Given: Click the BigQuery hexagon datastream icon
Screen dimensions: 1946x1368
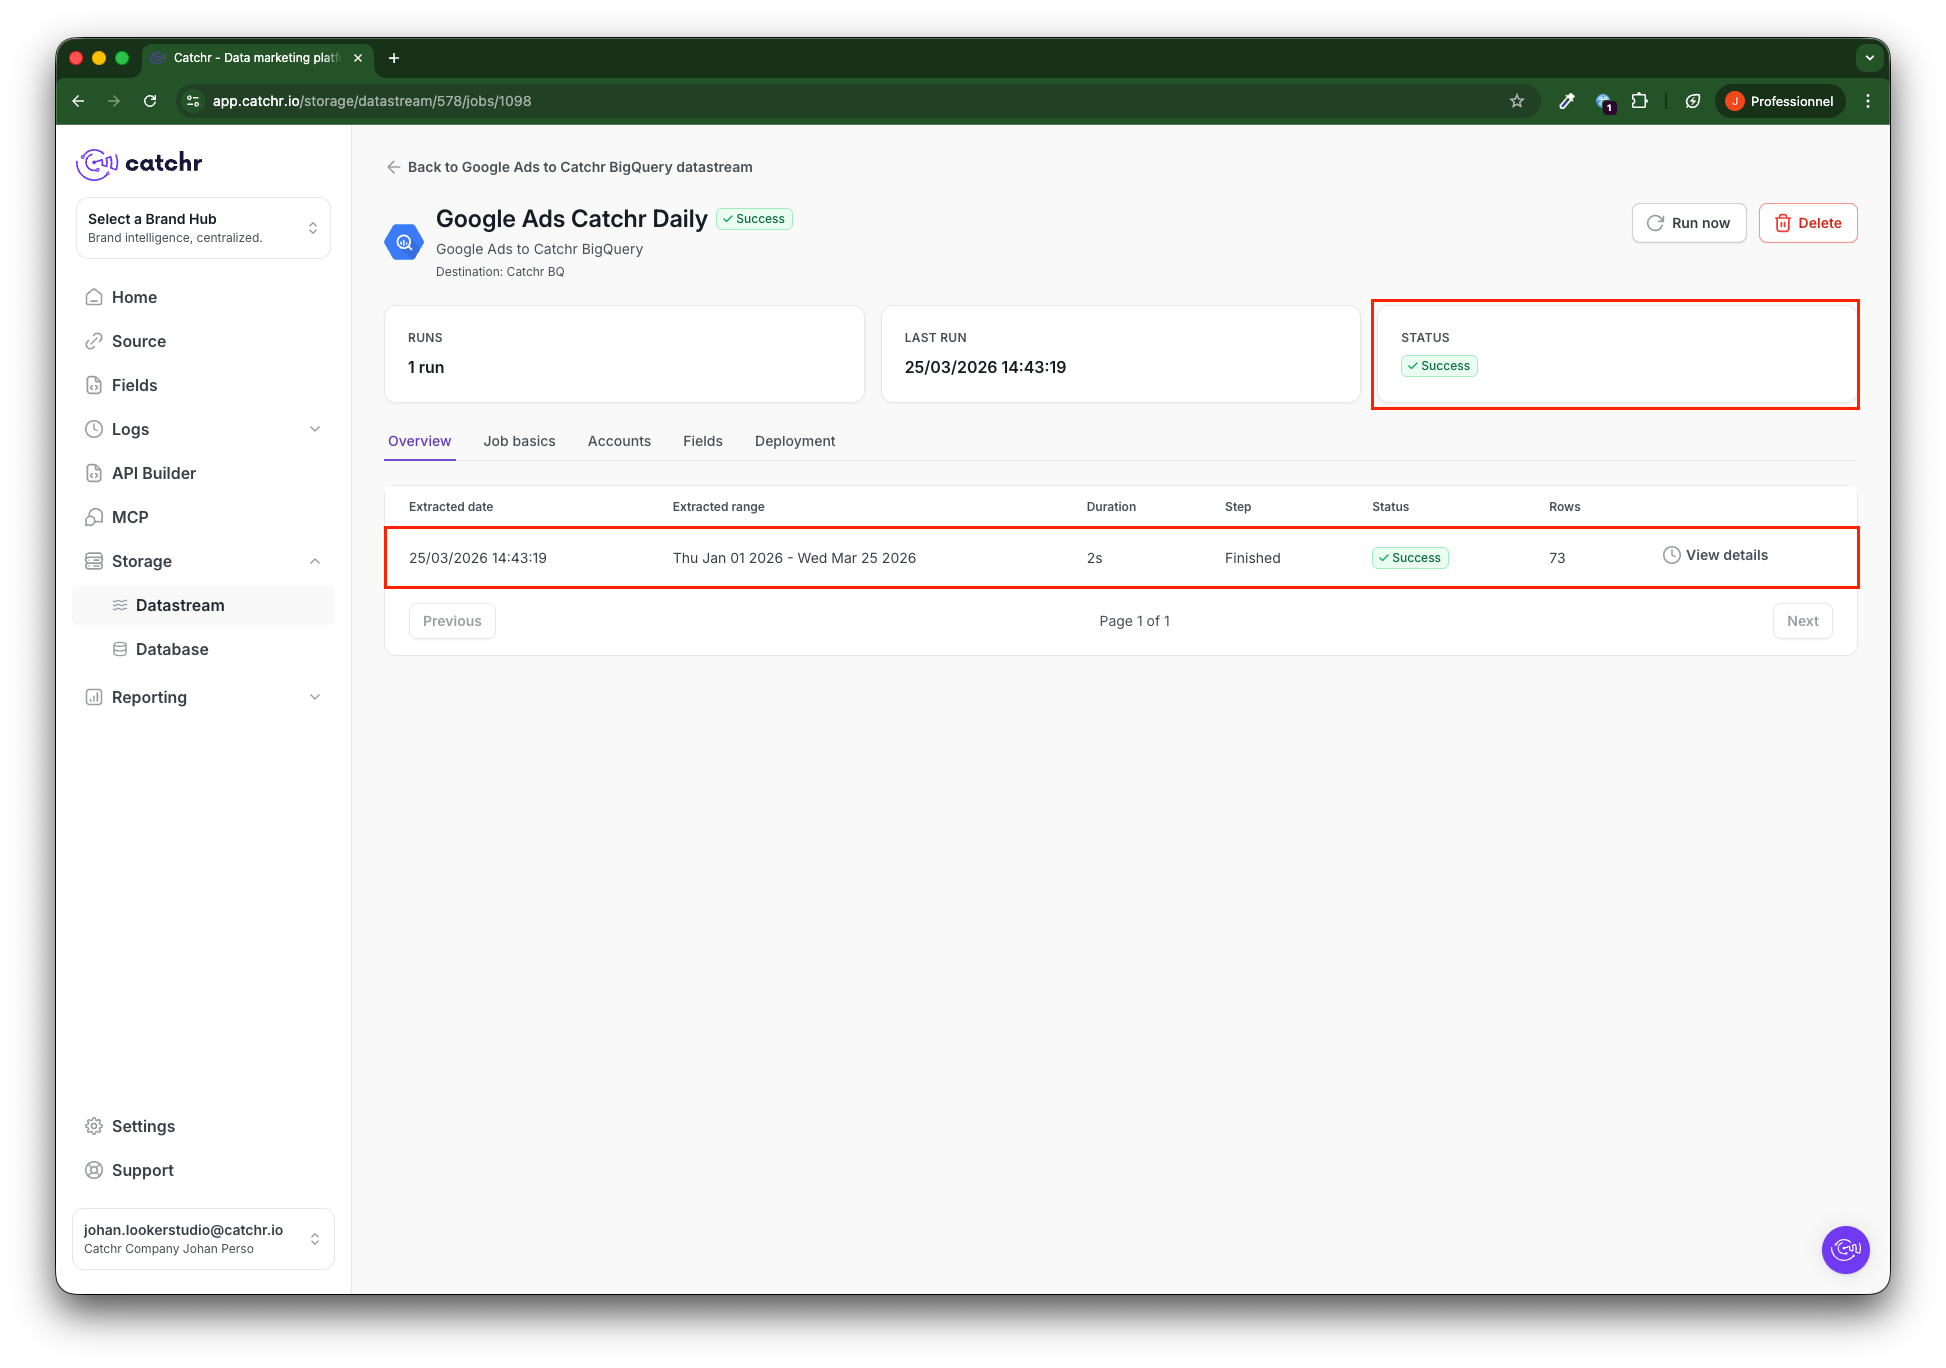Looking at the screenshot, I should tap(404, 242).
